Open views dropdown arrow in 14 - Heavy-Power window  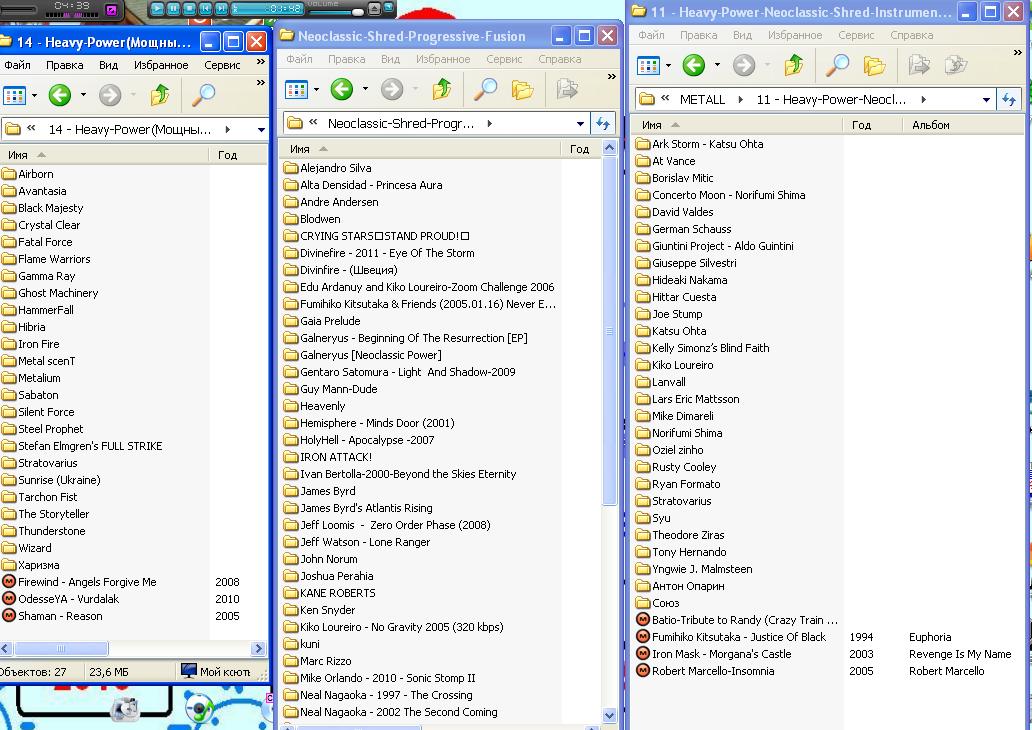click(34, 95)
